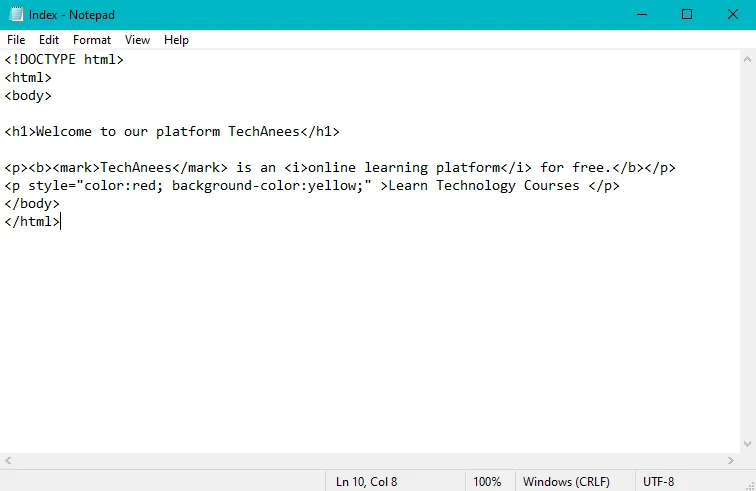Click the horizontal scrollbar left arrow
Viewport: 756px width, 491px height.
[x=8, y=461]
